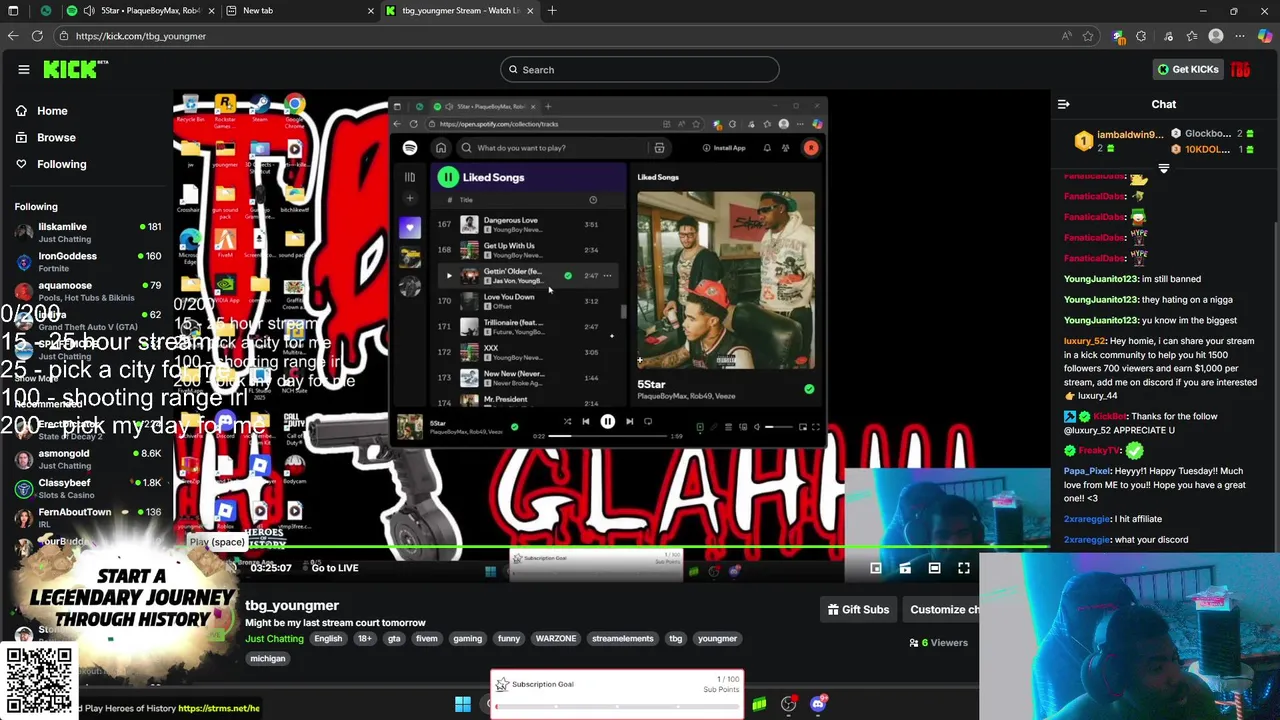Viewport: 1280px width, 720px height.
Task: Open the Just Chatting category link
Action: (274, 639)
